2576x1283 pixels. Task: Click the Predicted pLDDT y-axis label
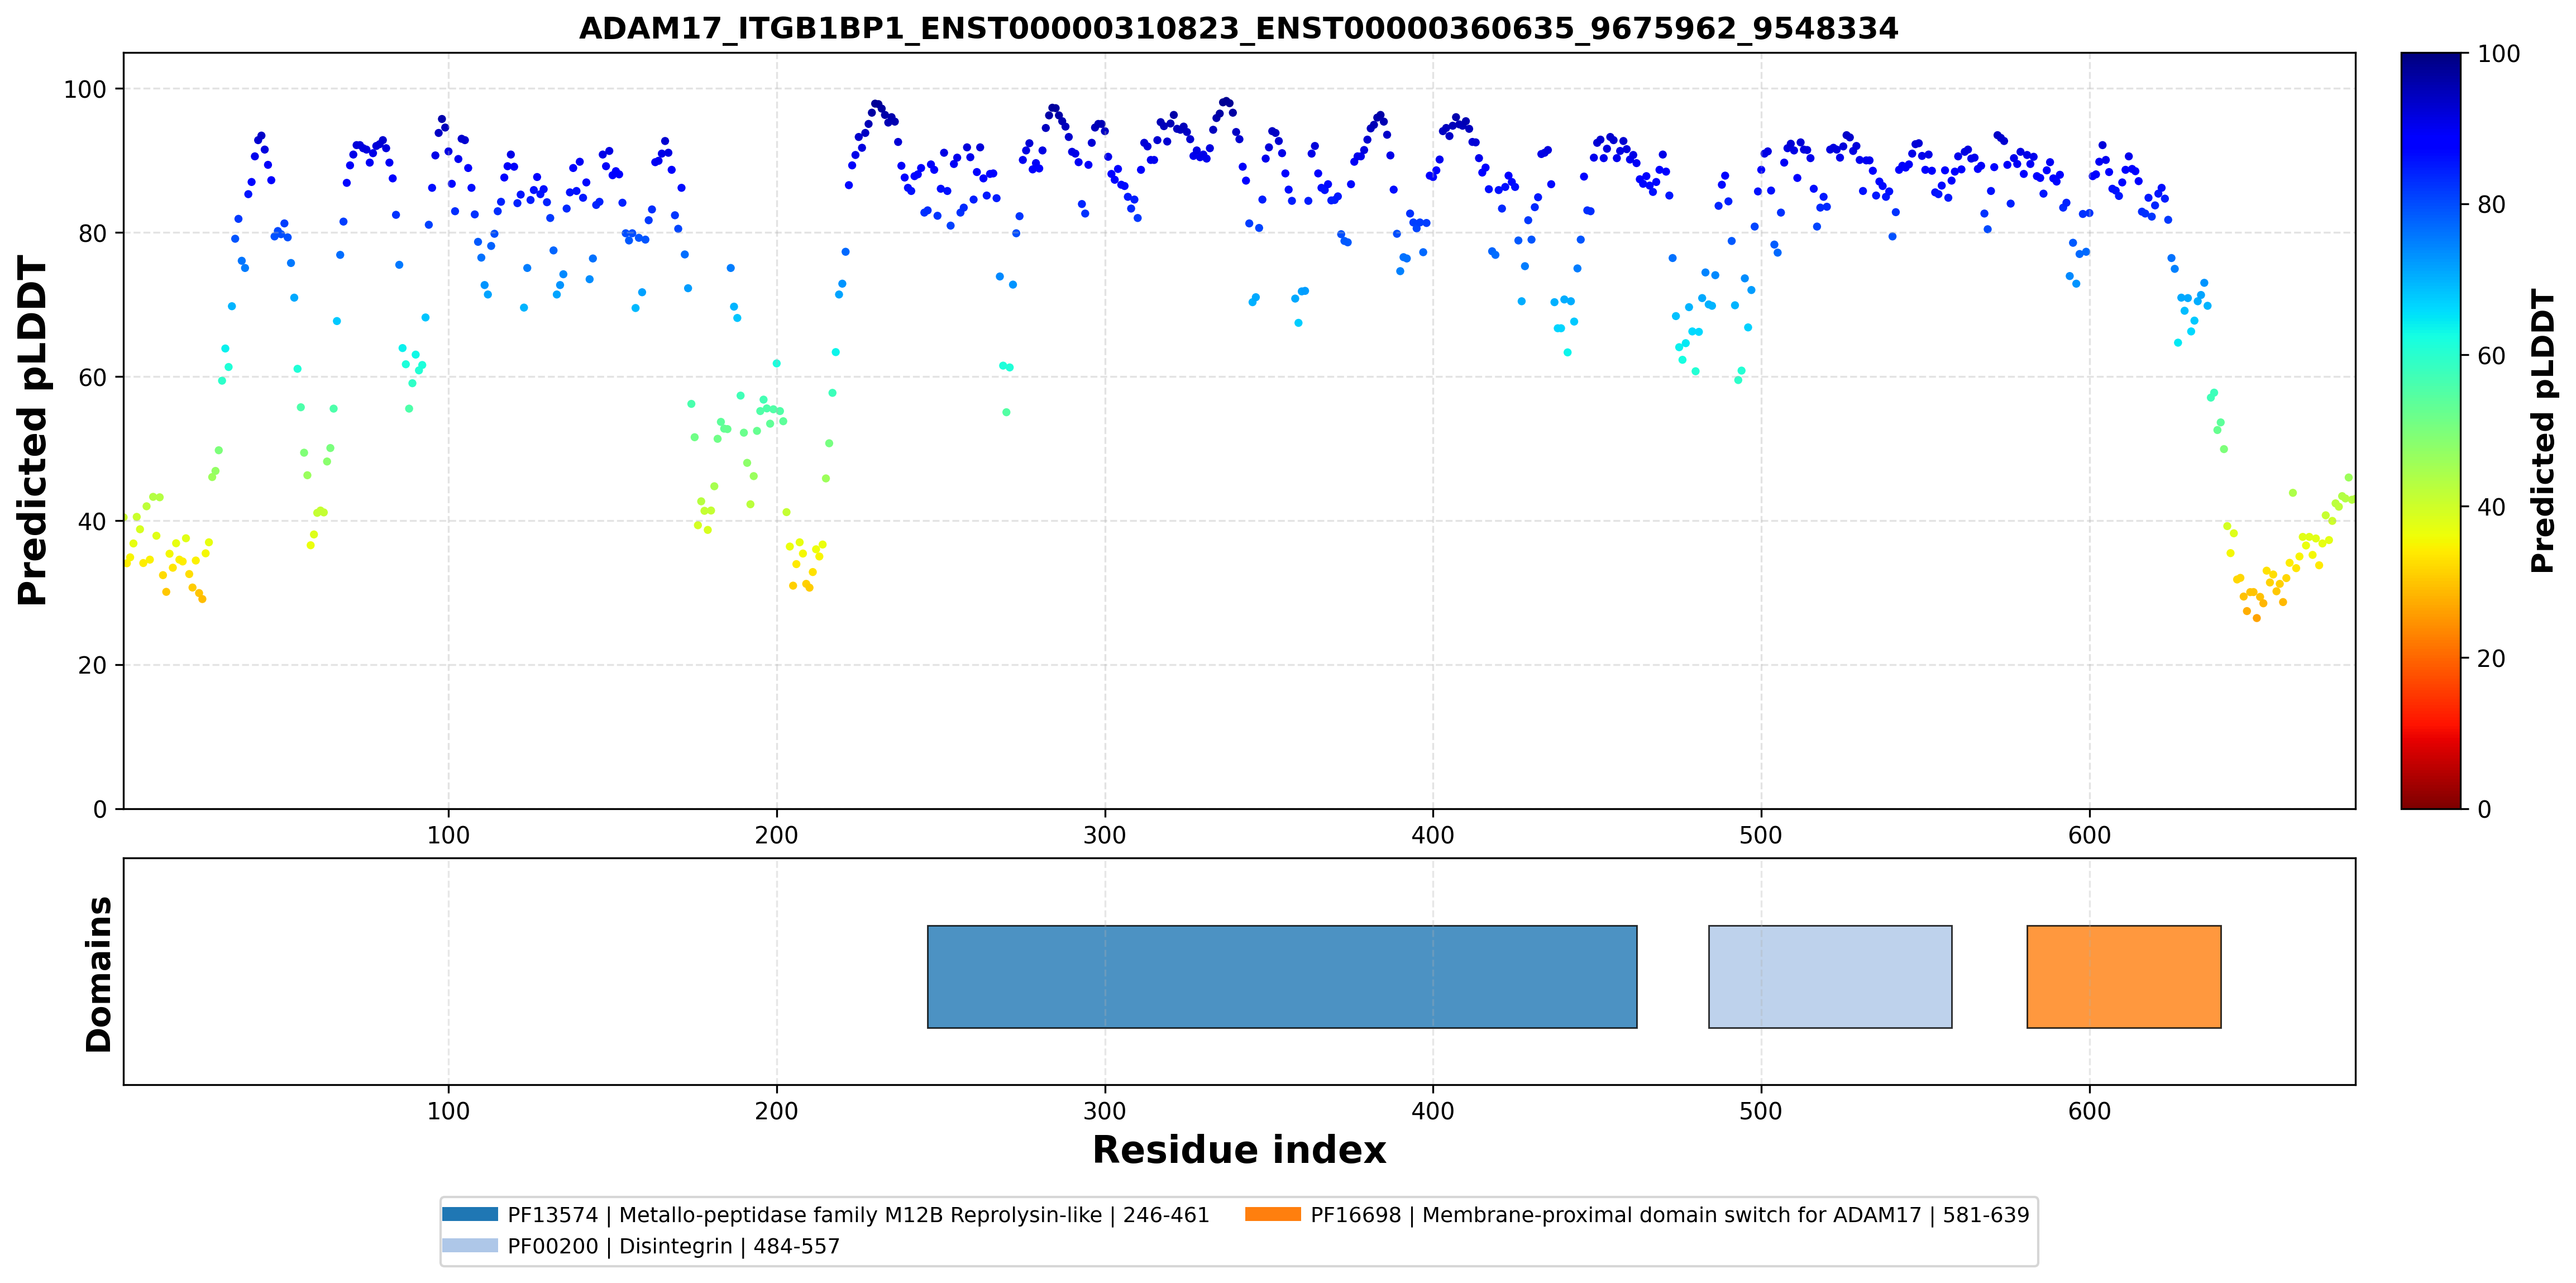[32, 431]
